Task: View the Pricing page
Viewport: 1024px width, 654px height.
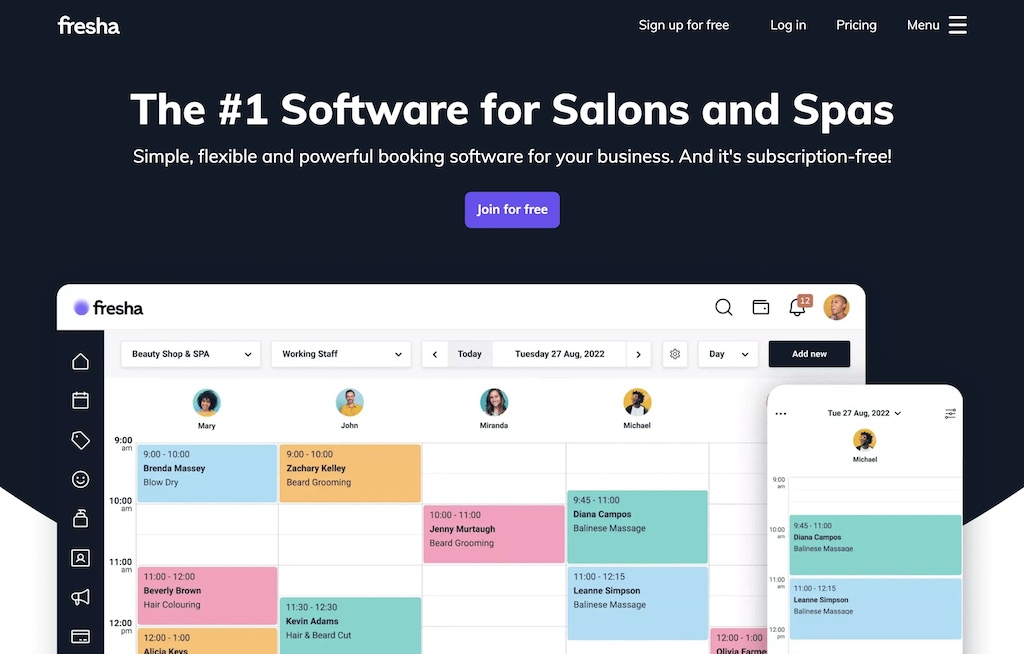Action: pyautogui.click(x=856, y=25)
